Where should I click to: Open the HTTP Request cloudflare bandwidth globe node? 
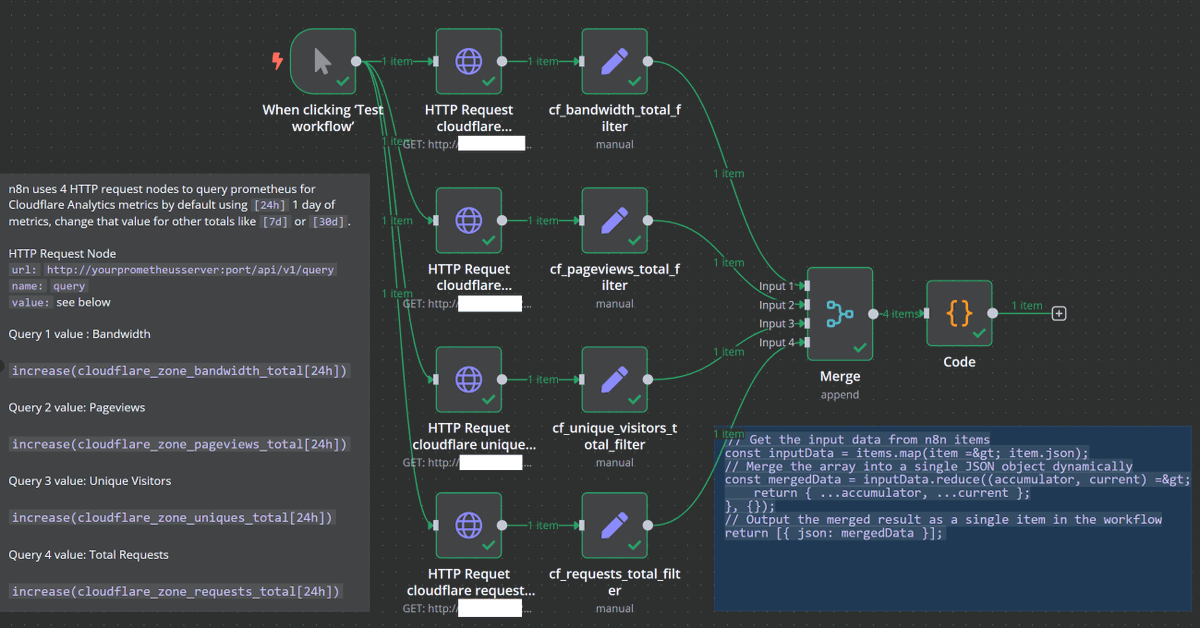[469, 61]
